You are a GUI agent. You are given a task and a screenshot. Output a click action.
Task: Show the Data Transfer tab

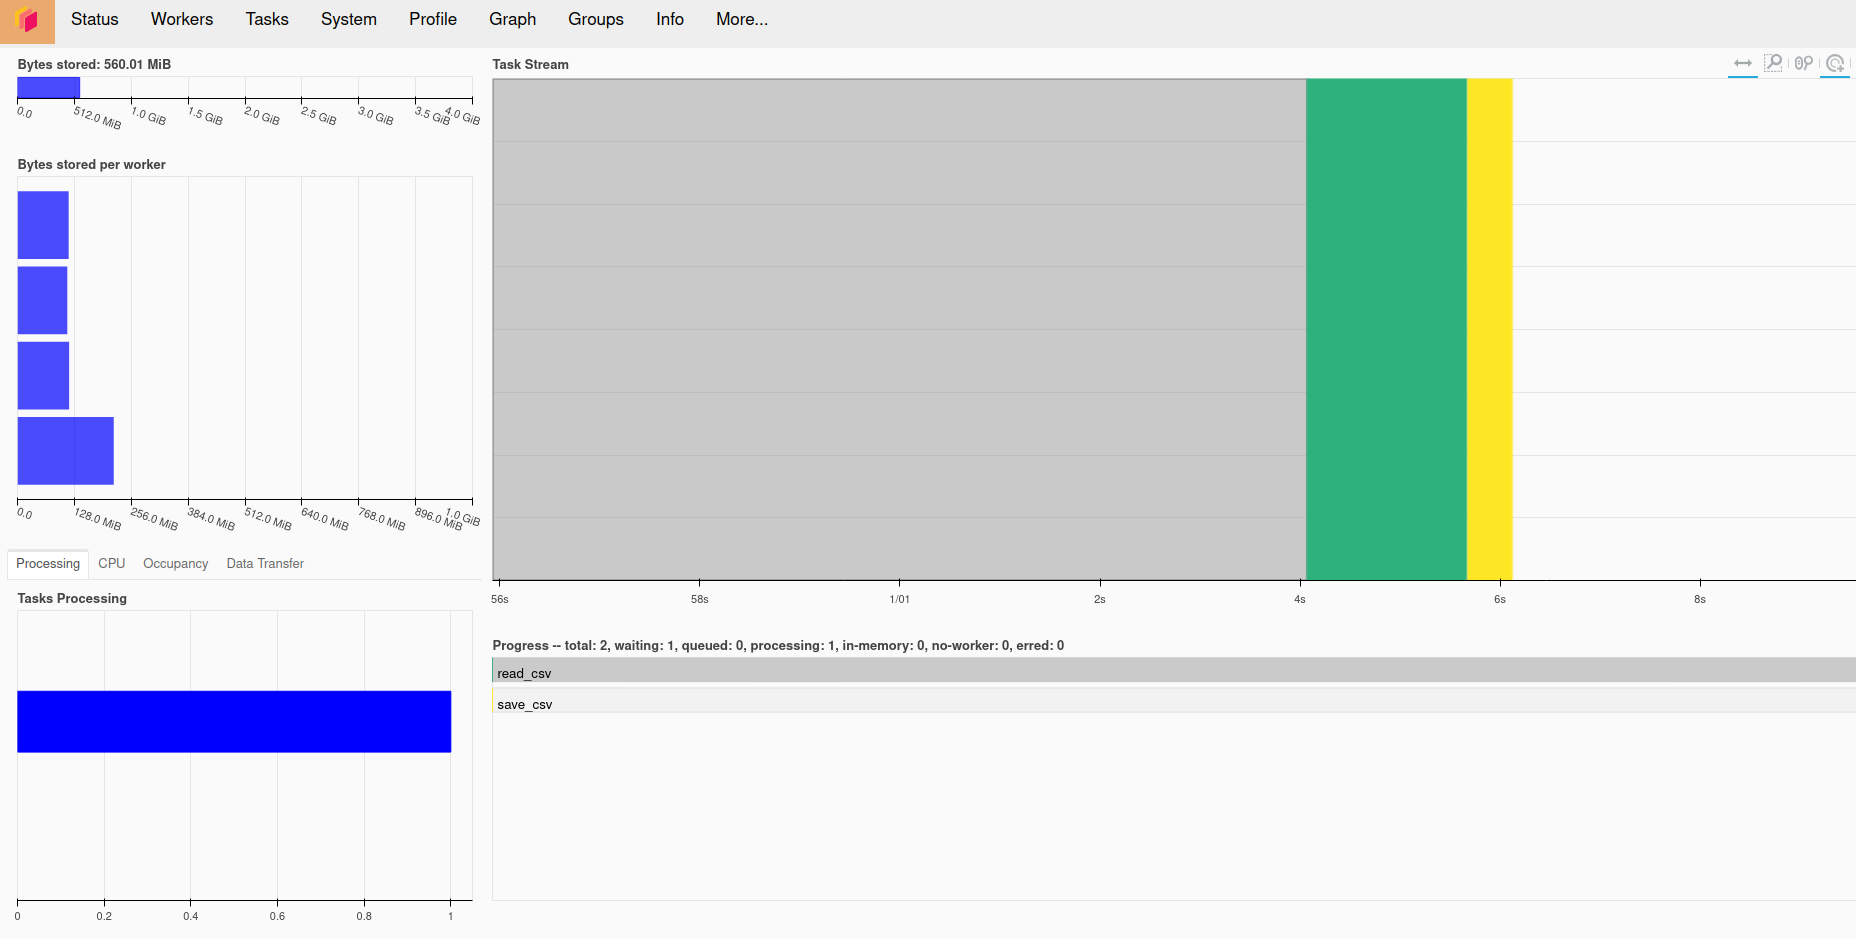[x=265, y=564]
